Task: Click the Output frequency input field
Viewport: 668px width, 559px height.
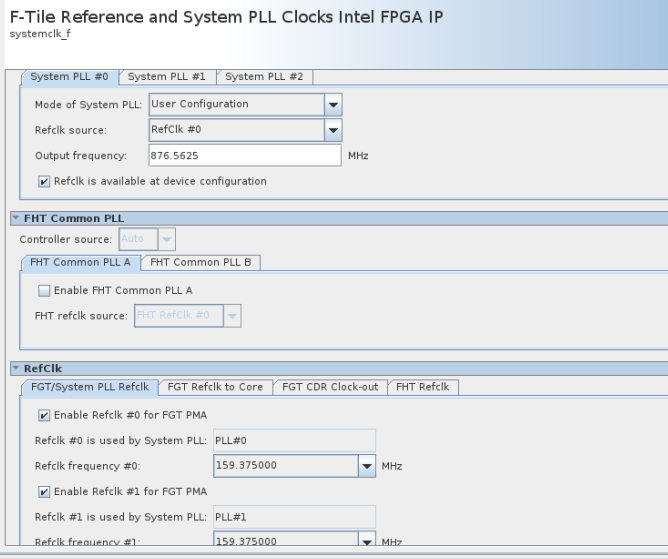Action: coord(244,156)
